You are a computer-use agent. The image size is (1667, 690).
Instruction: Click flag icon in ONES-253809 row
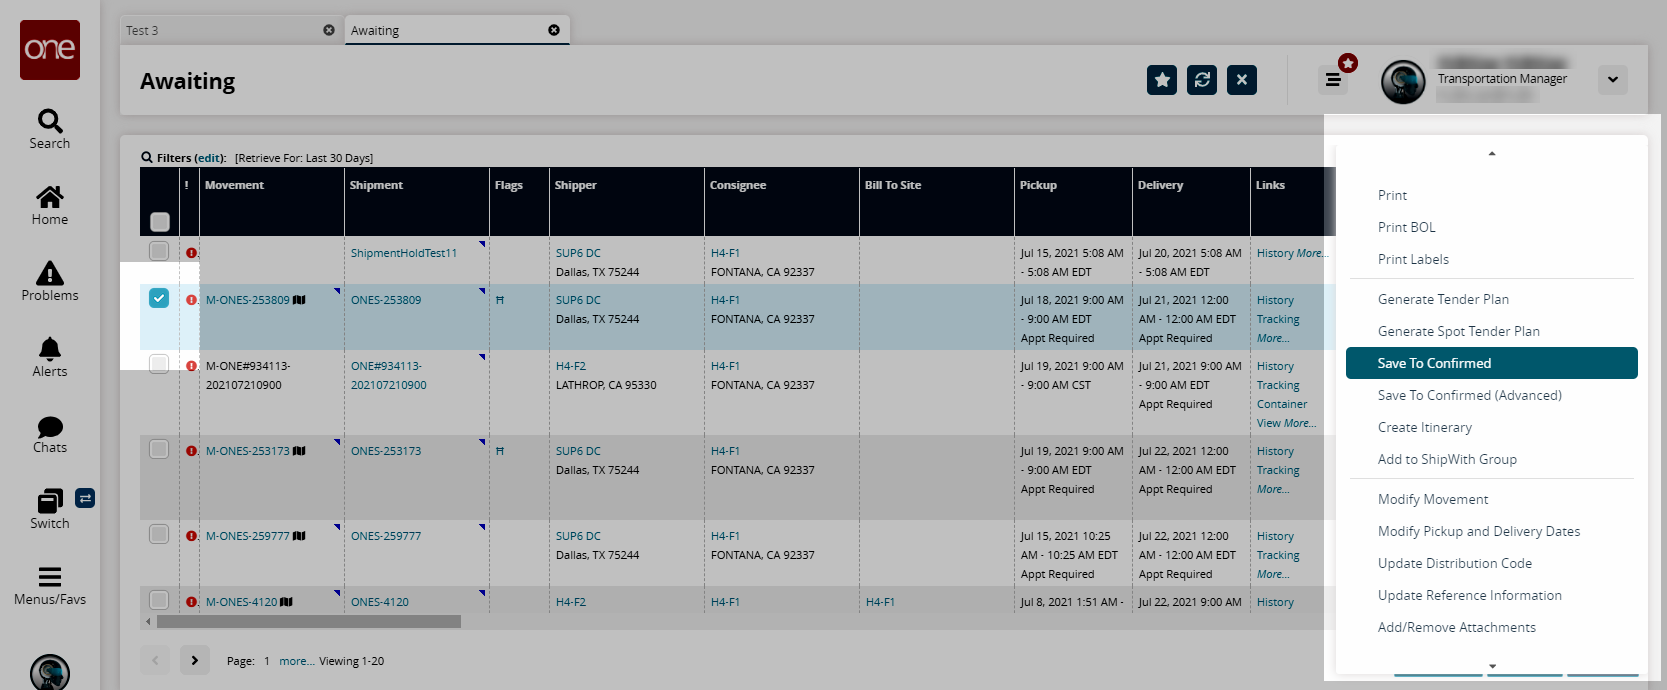[500, 300]
